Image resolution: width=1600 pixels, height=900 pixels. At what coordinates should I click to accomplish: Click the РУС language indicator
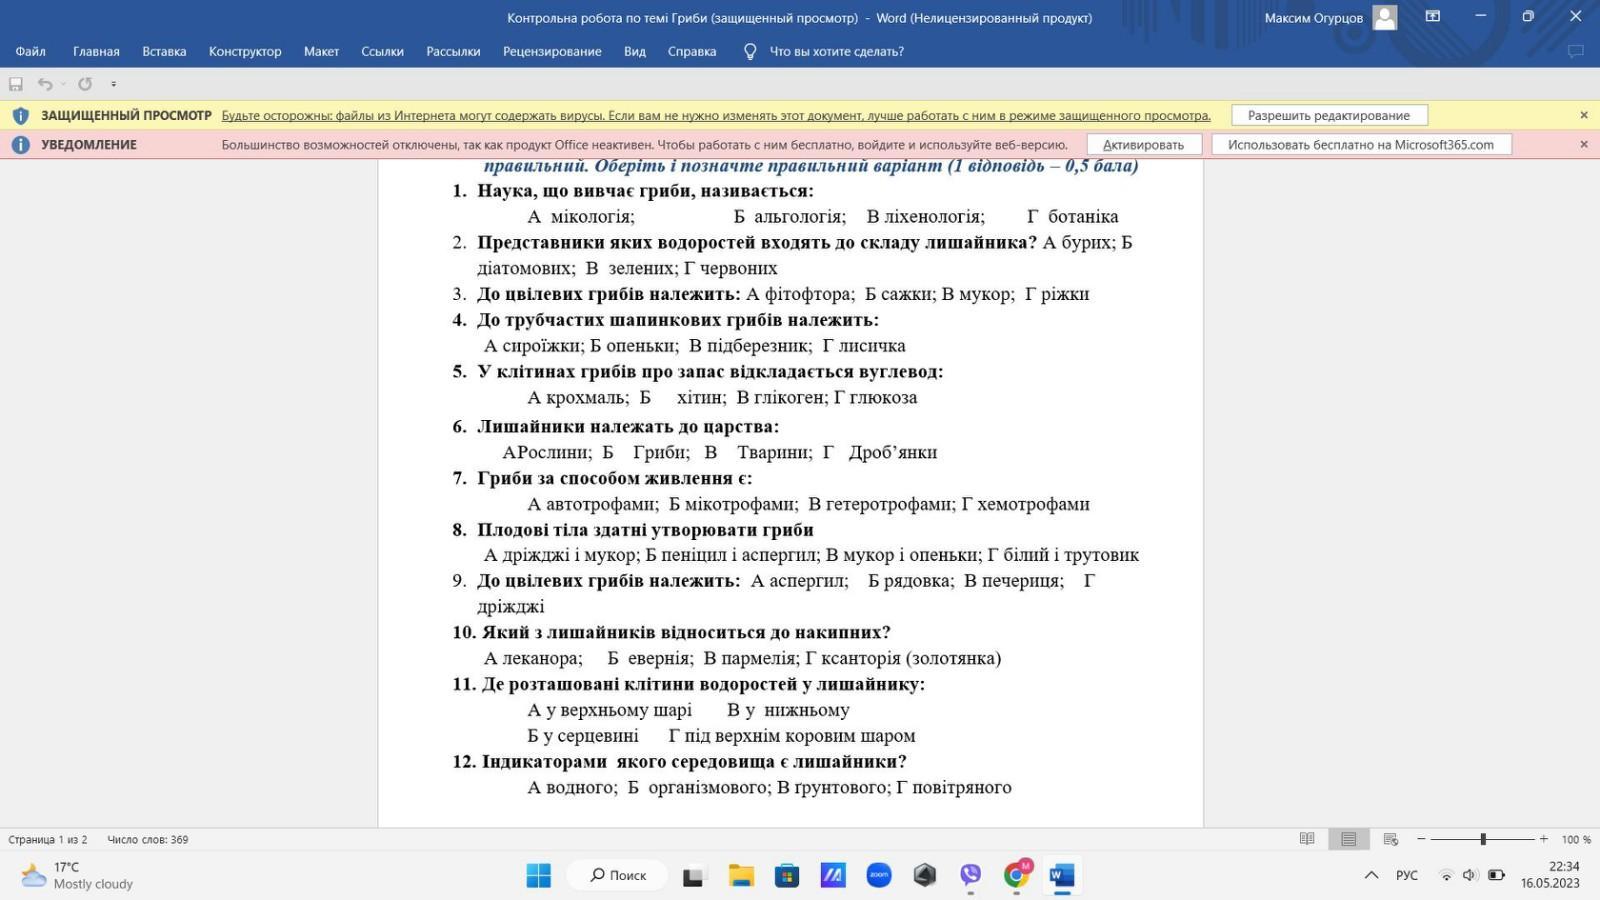tap(1407, 875)
